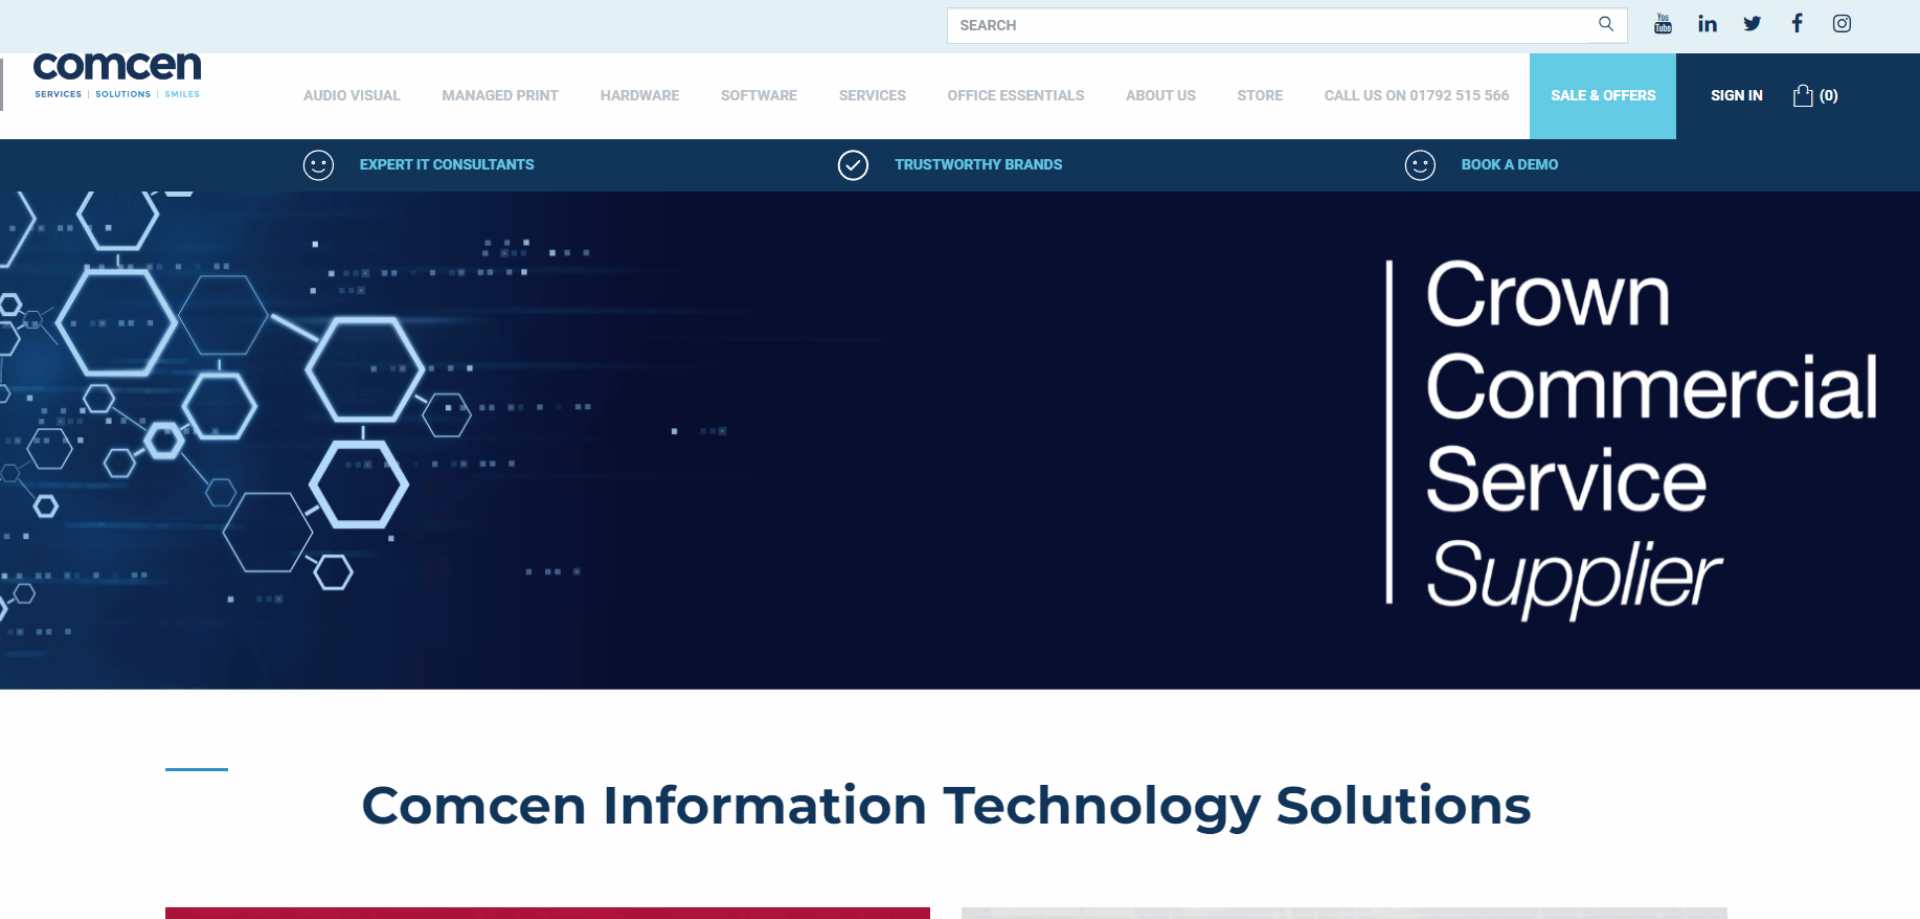Open the Software navigation item

click(x=758, y=95)
